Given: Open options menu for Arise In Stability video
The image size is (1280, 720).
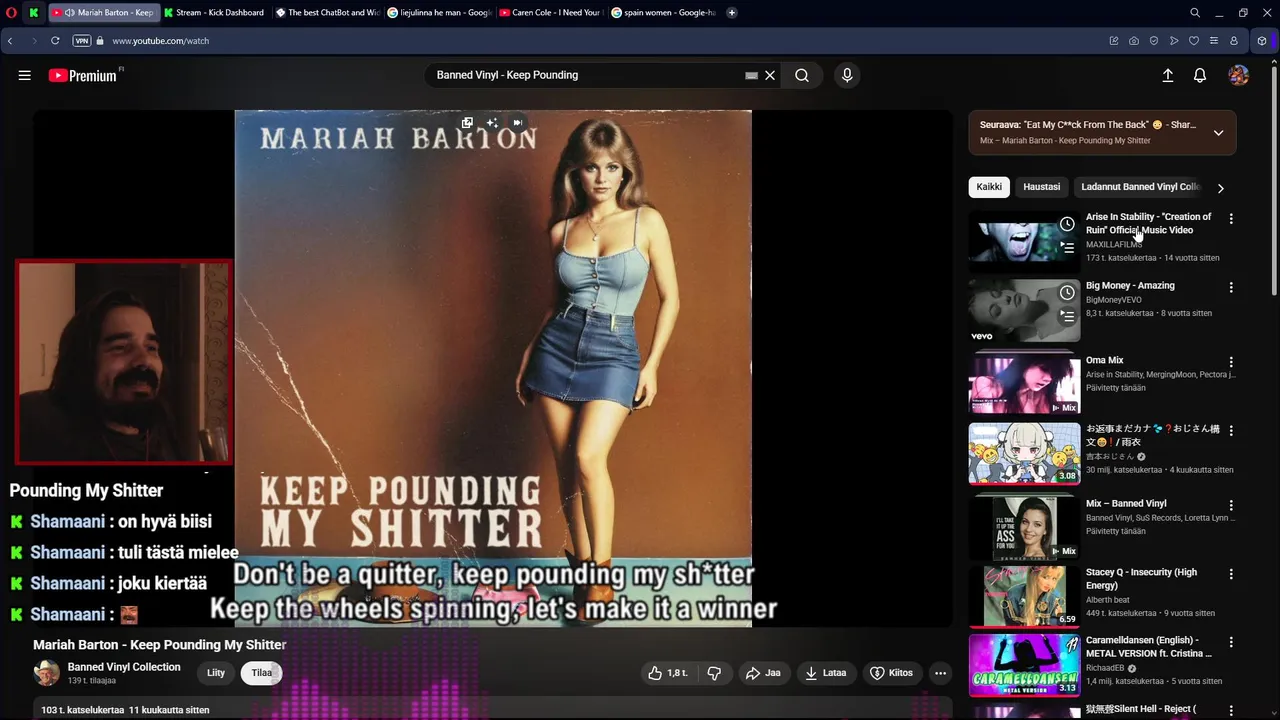Looking at the screenshot, I should [x=1231, y=218].
